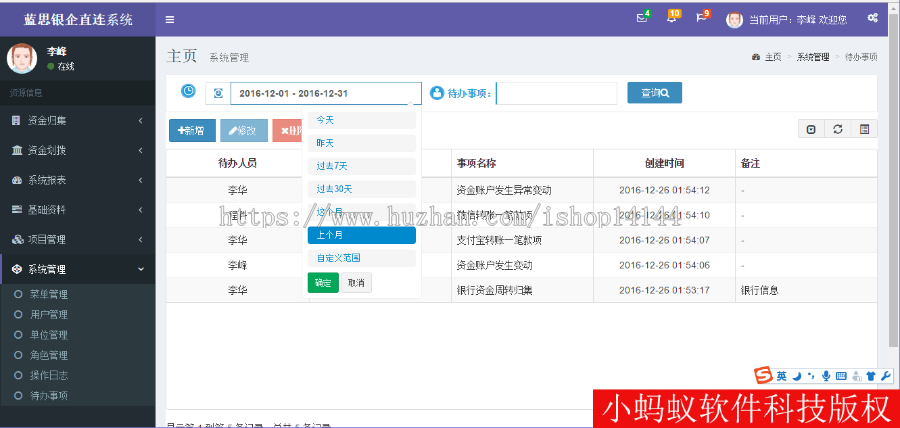Screen dimensions: 900x428
Task: Click the sidebar profile avatar of 李峰
Action: coord(22,59)
